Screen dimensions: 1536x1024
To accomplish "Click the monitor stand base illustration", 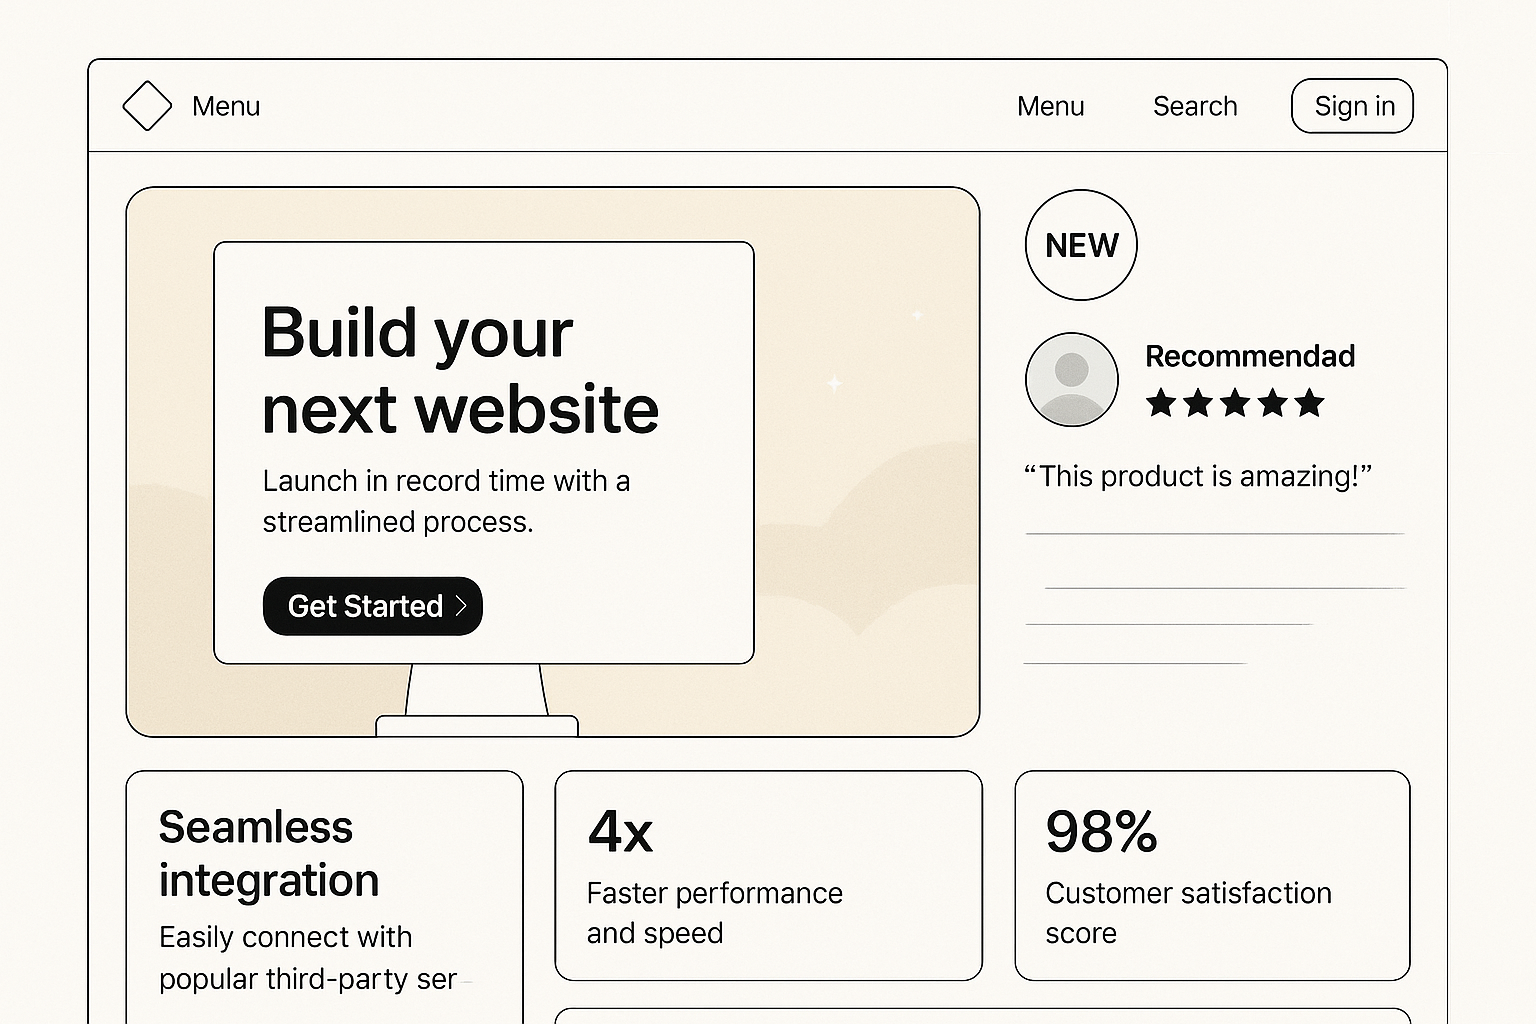I will point(477,726).
